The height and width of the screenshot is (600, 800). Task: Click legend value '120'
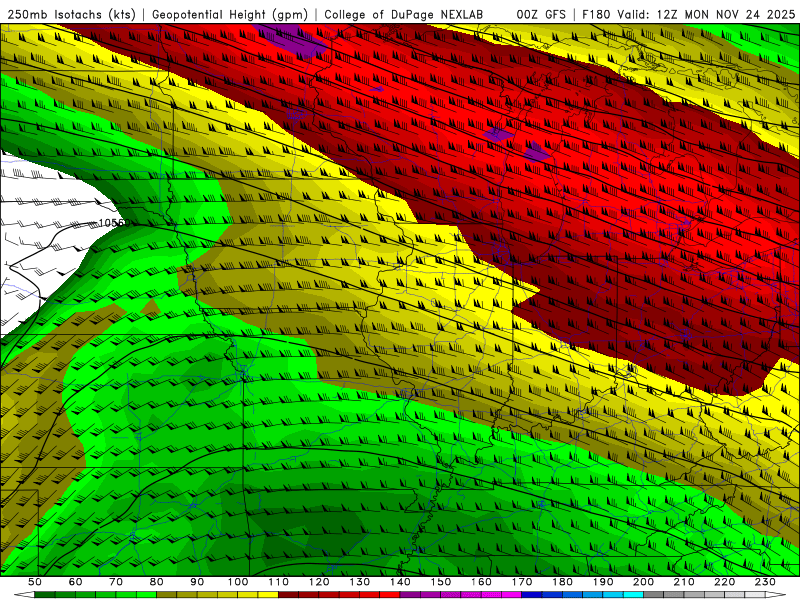319,582
